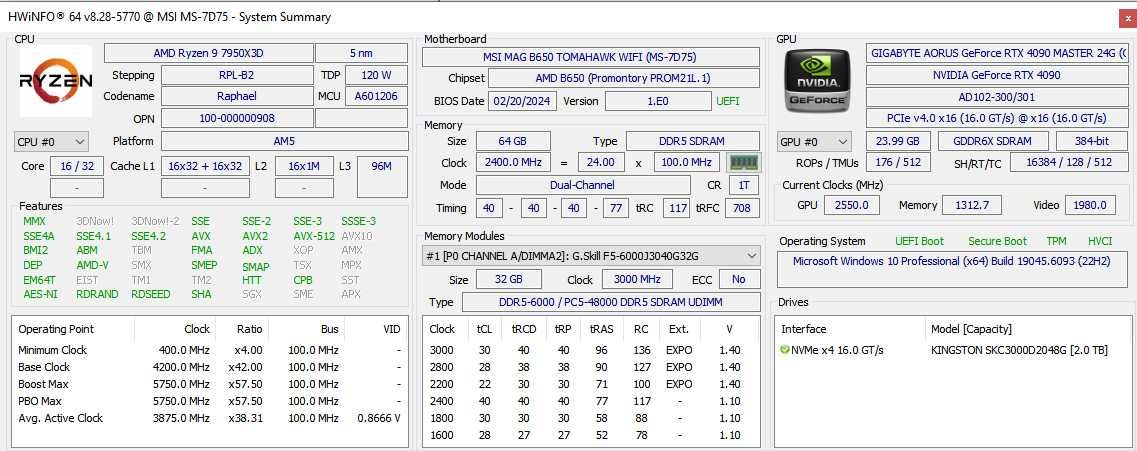Click the OPN 100-000000908 field

pos(236,117)
